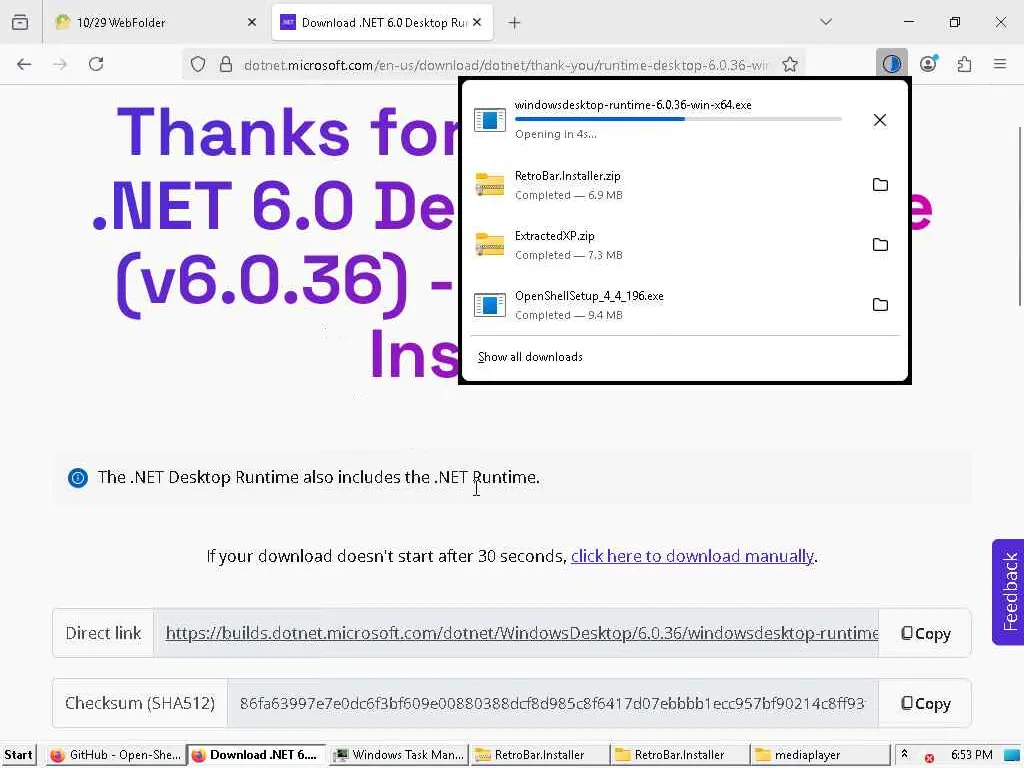Open the mediaplayer taskbar folder

pyautogui.click(x=820, y=755)
